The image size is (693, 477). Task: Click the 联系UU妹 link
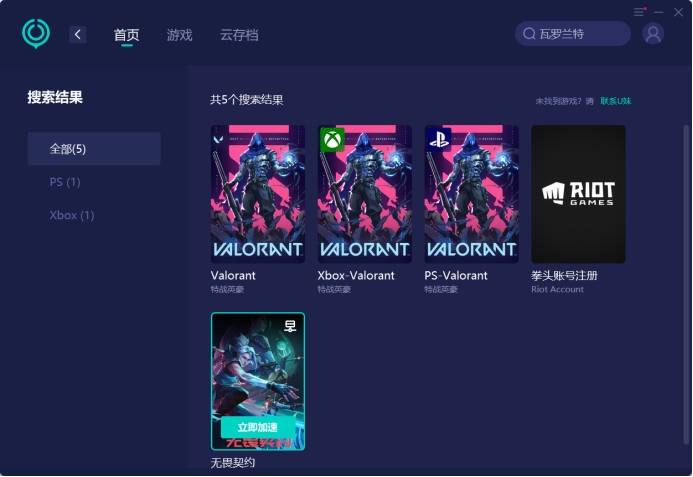pos(615,101)
